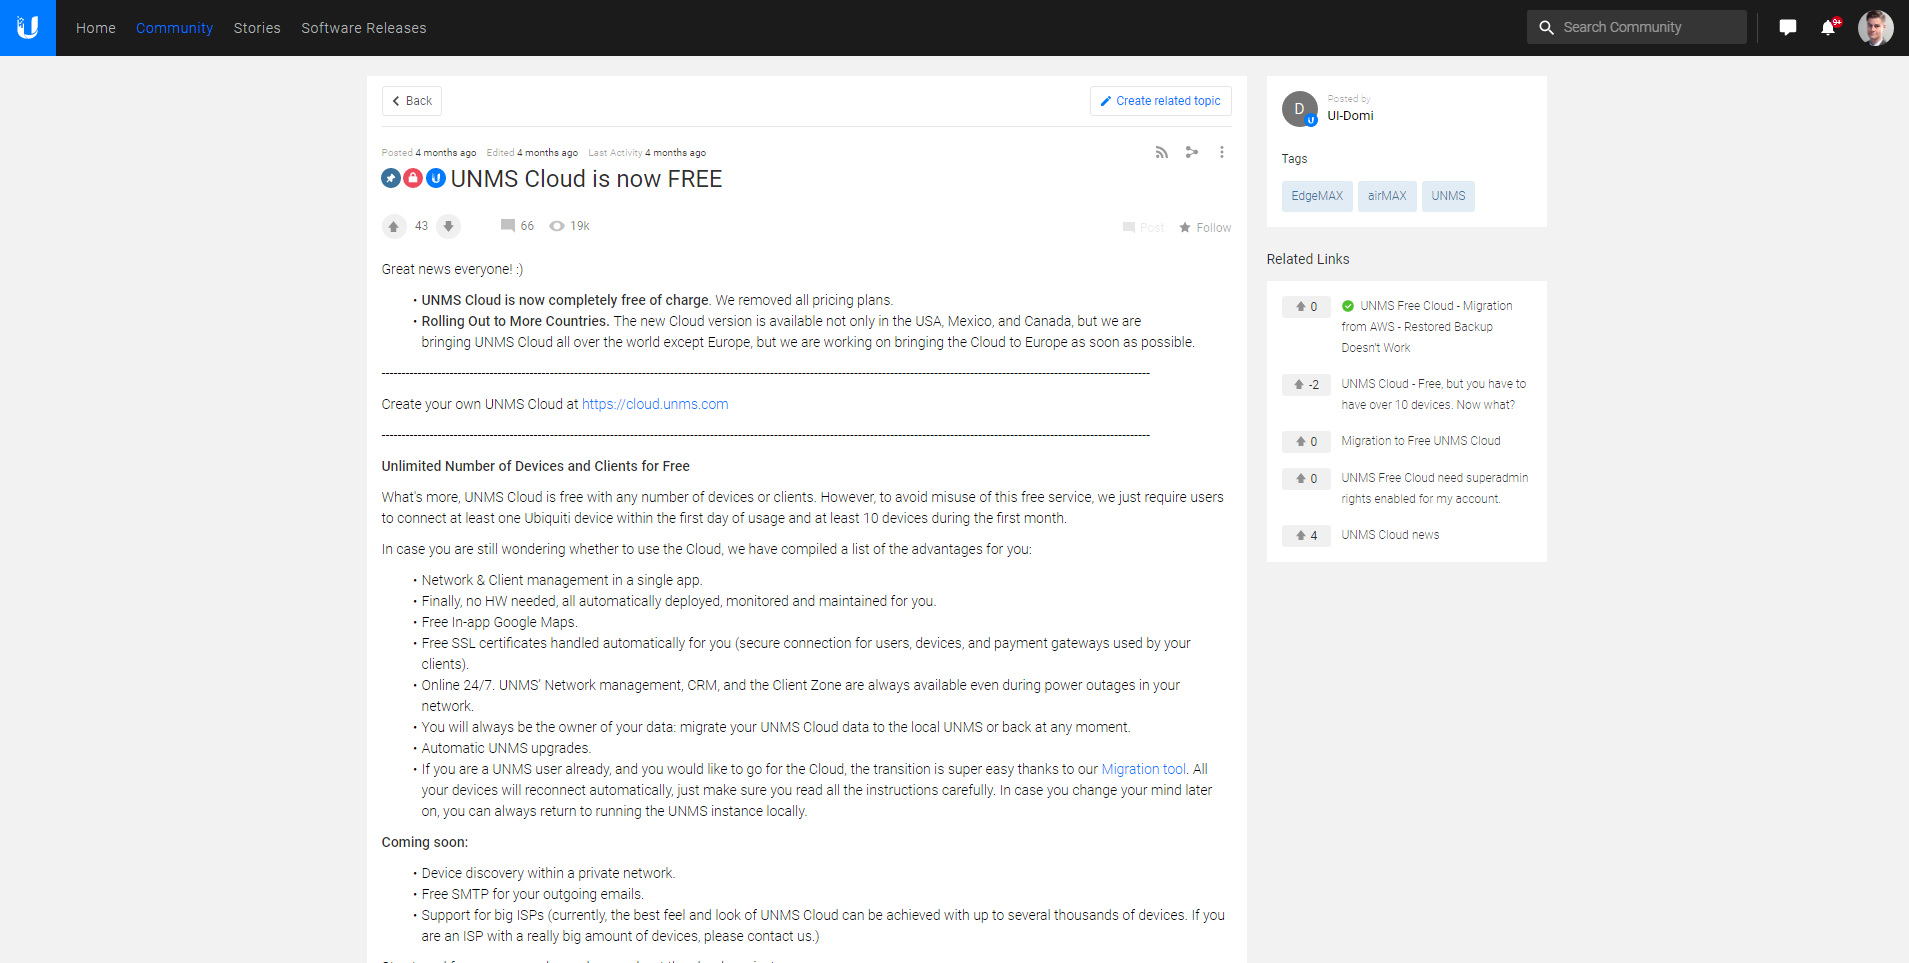Image resolution: width=1909 pixels, height=963 pixels.
Task: Click Create related topic button
Action: [x=1160, y=101]
